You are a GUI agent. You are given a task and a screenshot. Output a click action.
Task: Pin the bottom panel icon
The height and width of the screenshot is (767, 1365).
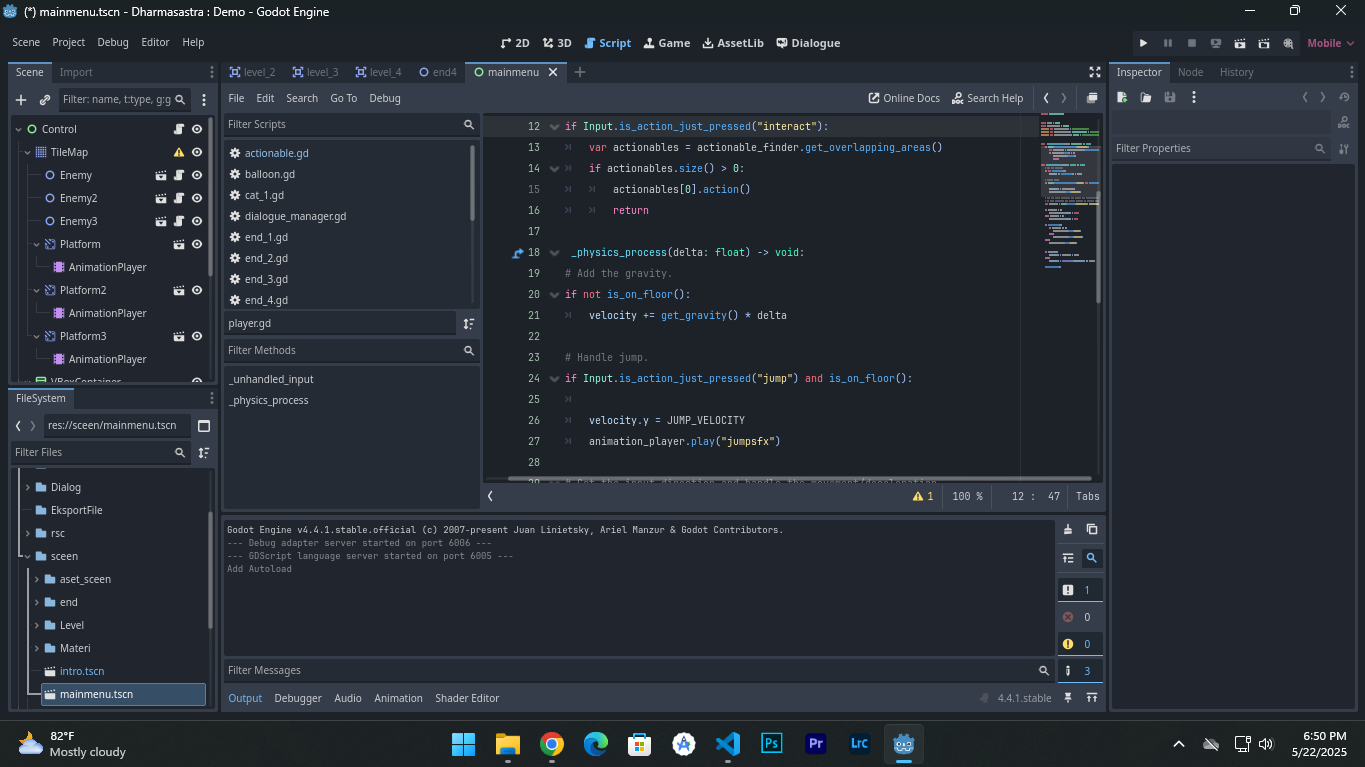tap(1068, 698)
